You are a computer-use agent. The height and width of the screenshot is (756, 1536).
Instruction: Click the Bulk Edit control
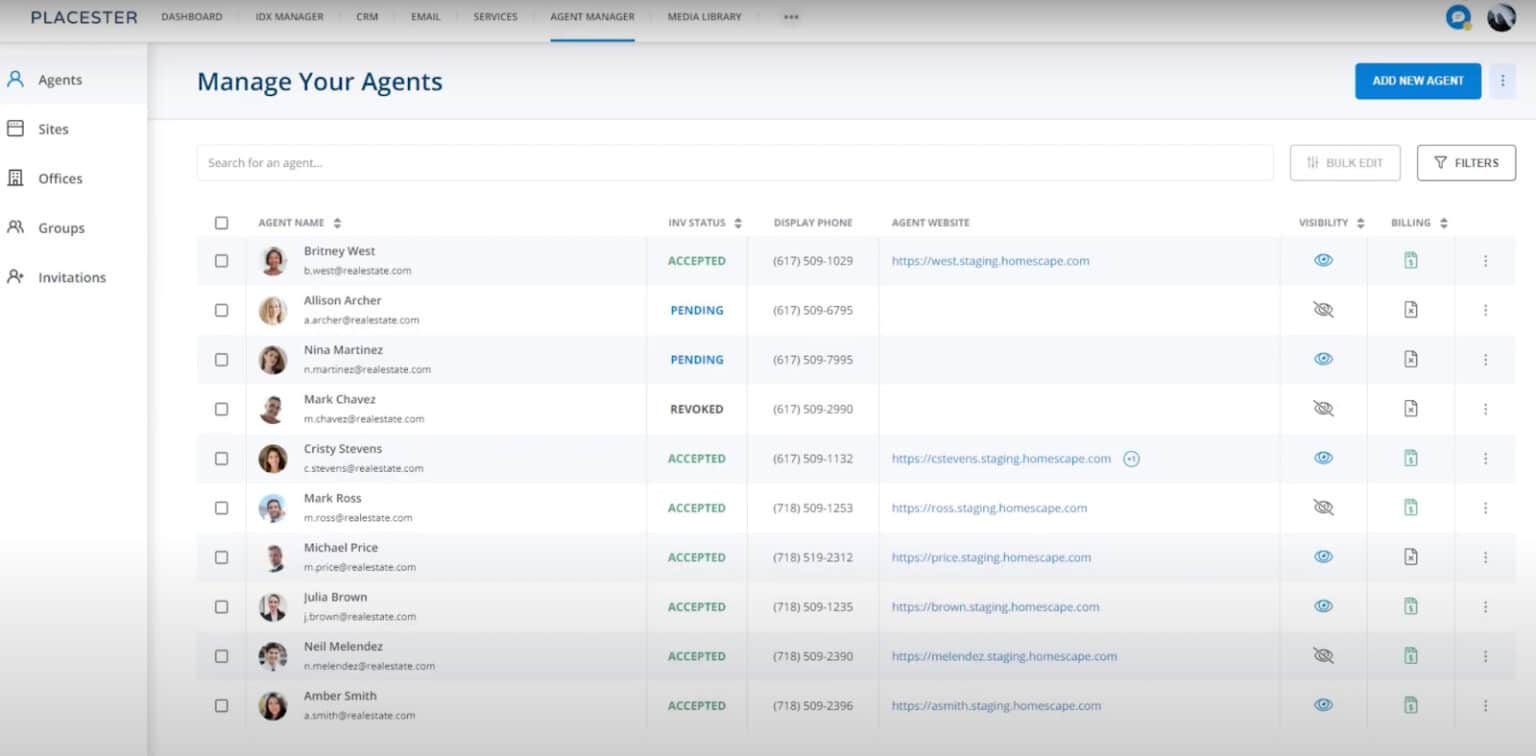point(1344,162)
